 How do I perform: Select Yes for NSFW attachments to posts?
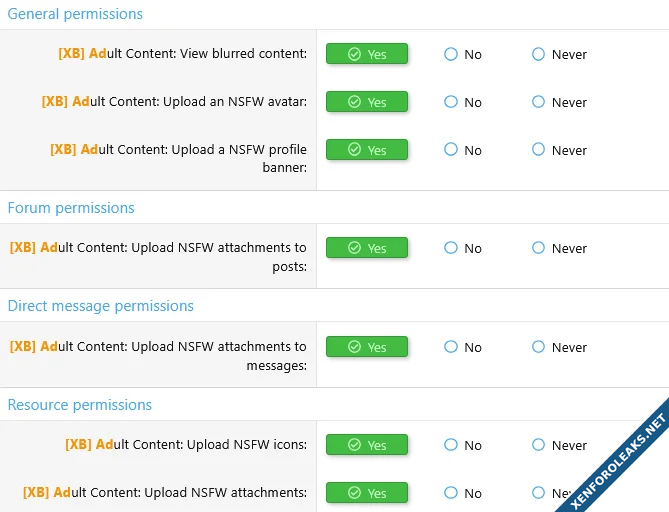point(367,248)
